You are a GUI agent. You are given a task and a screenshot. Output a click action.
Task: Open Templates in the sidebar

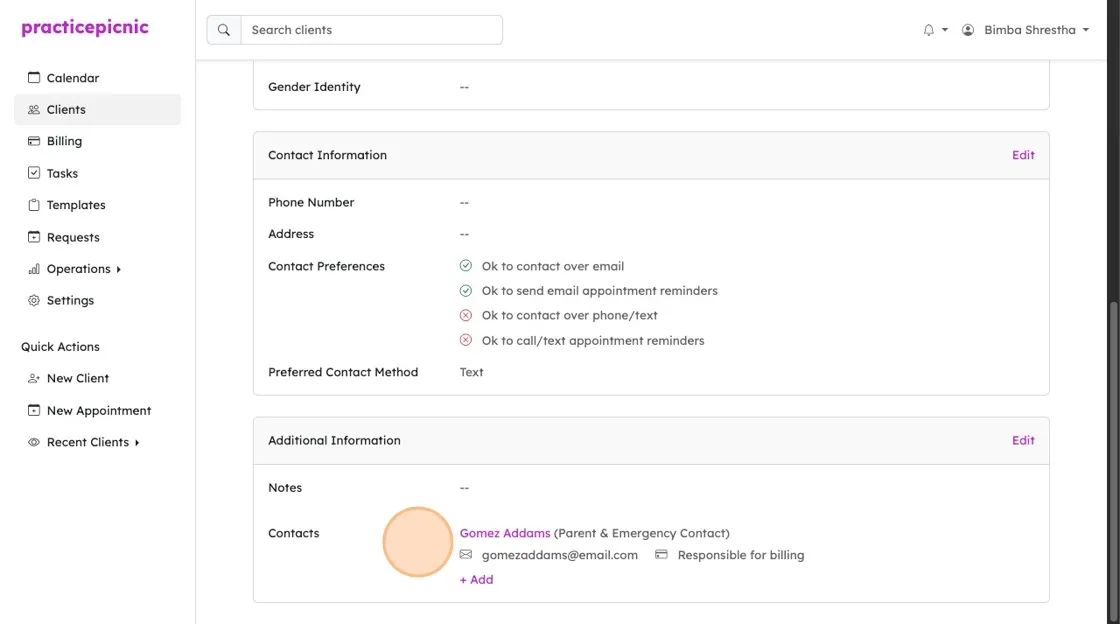76,205
